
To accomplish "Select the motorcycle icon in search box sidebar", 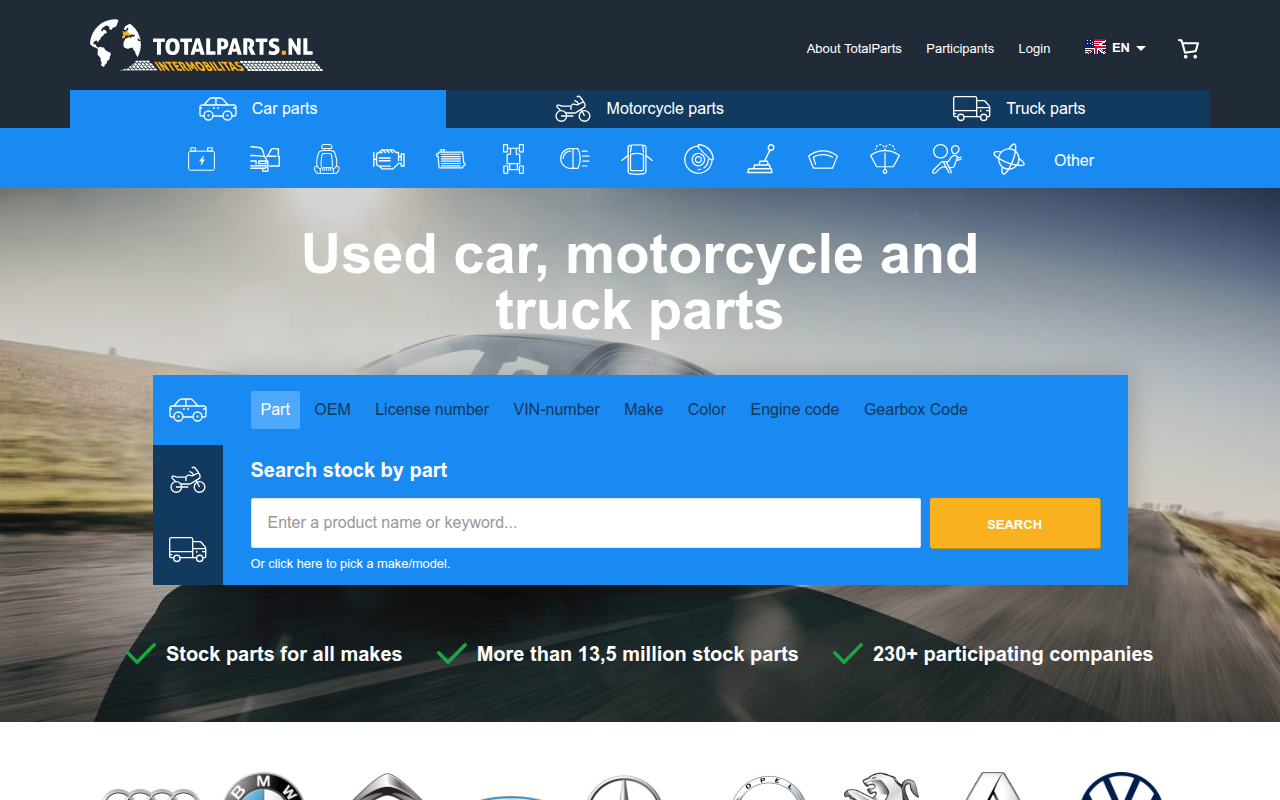I will click(188, 480).
